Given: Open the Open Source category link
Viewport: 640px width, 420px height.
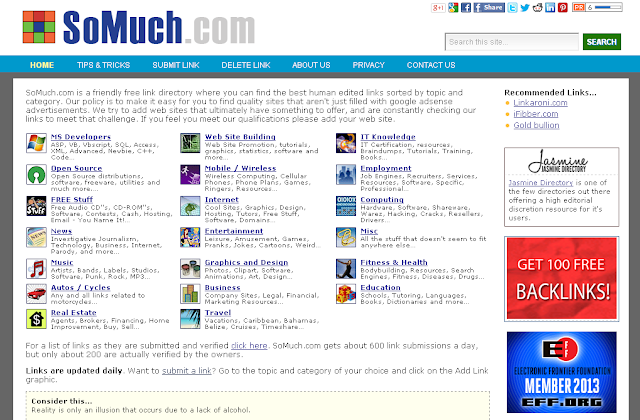Looking at the screenshot, I should tap(76, 168).
